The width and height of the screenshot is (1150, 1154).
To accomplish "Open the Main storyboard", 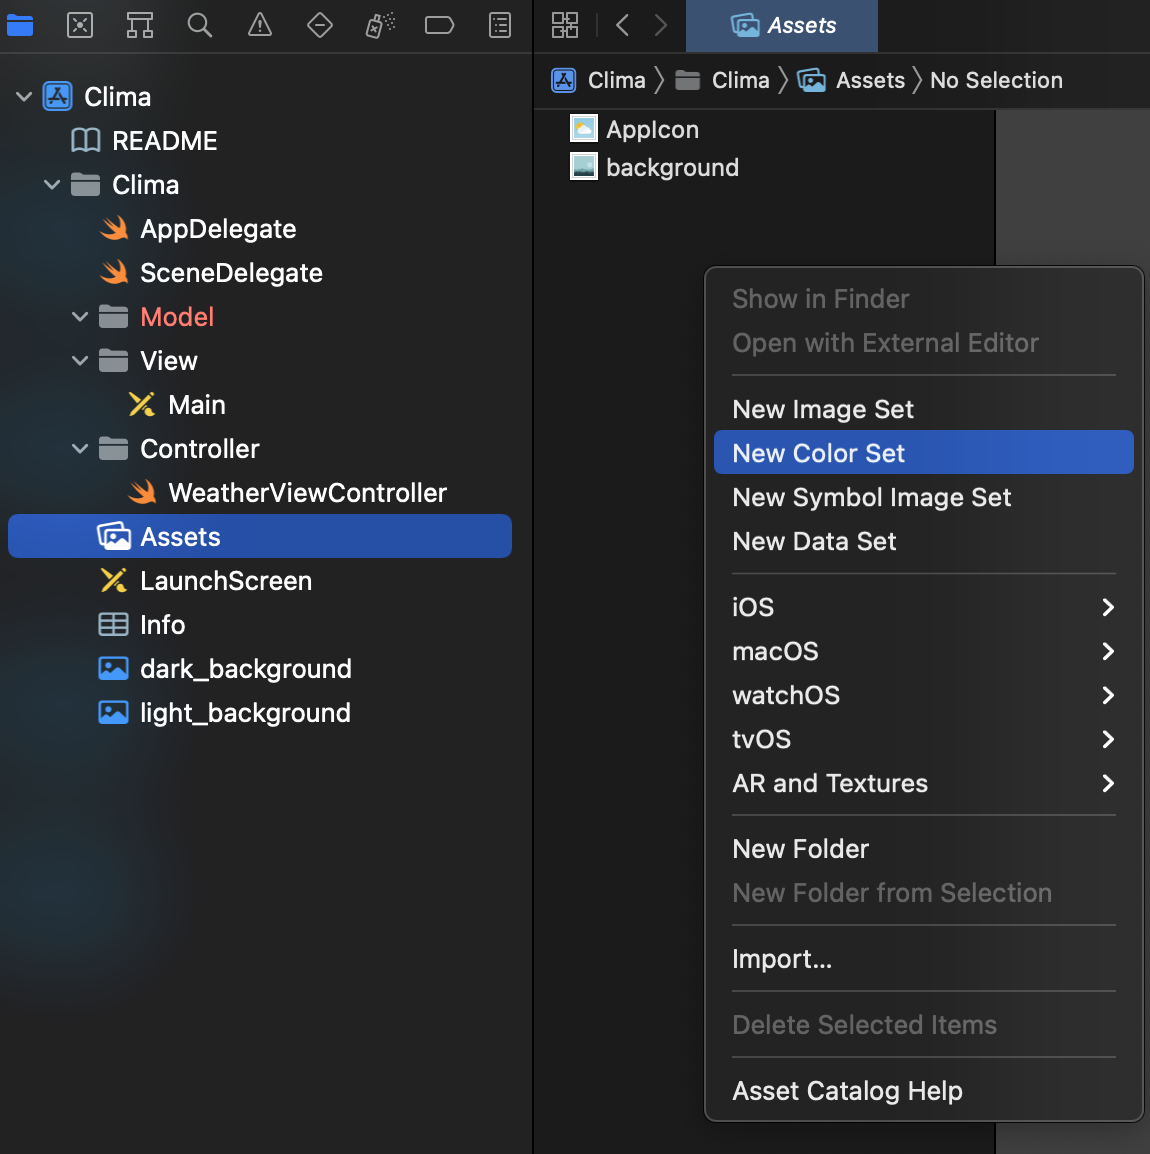I will coord(196,405).
